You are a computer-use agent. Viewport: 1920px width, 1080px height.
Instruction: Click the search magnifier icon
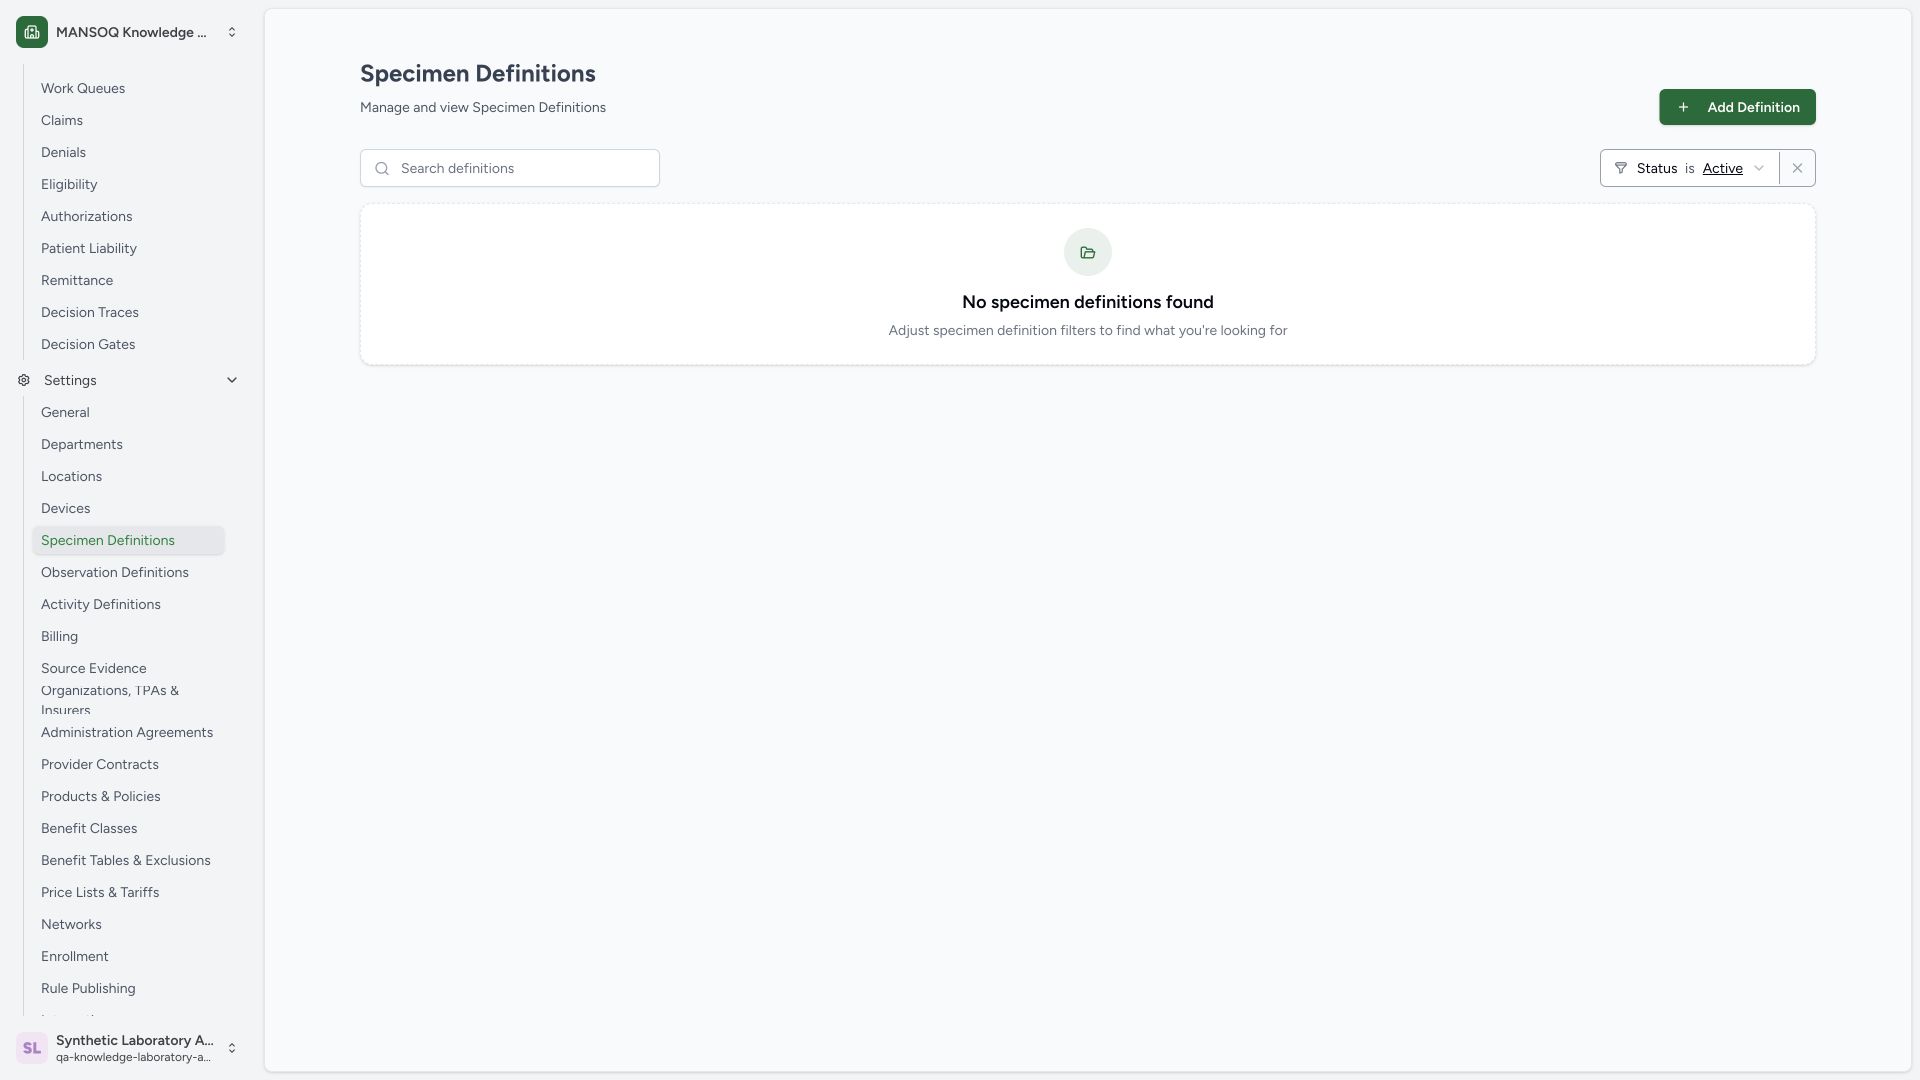pos(382,168)
